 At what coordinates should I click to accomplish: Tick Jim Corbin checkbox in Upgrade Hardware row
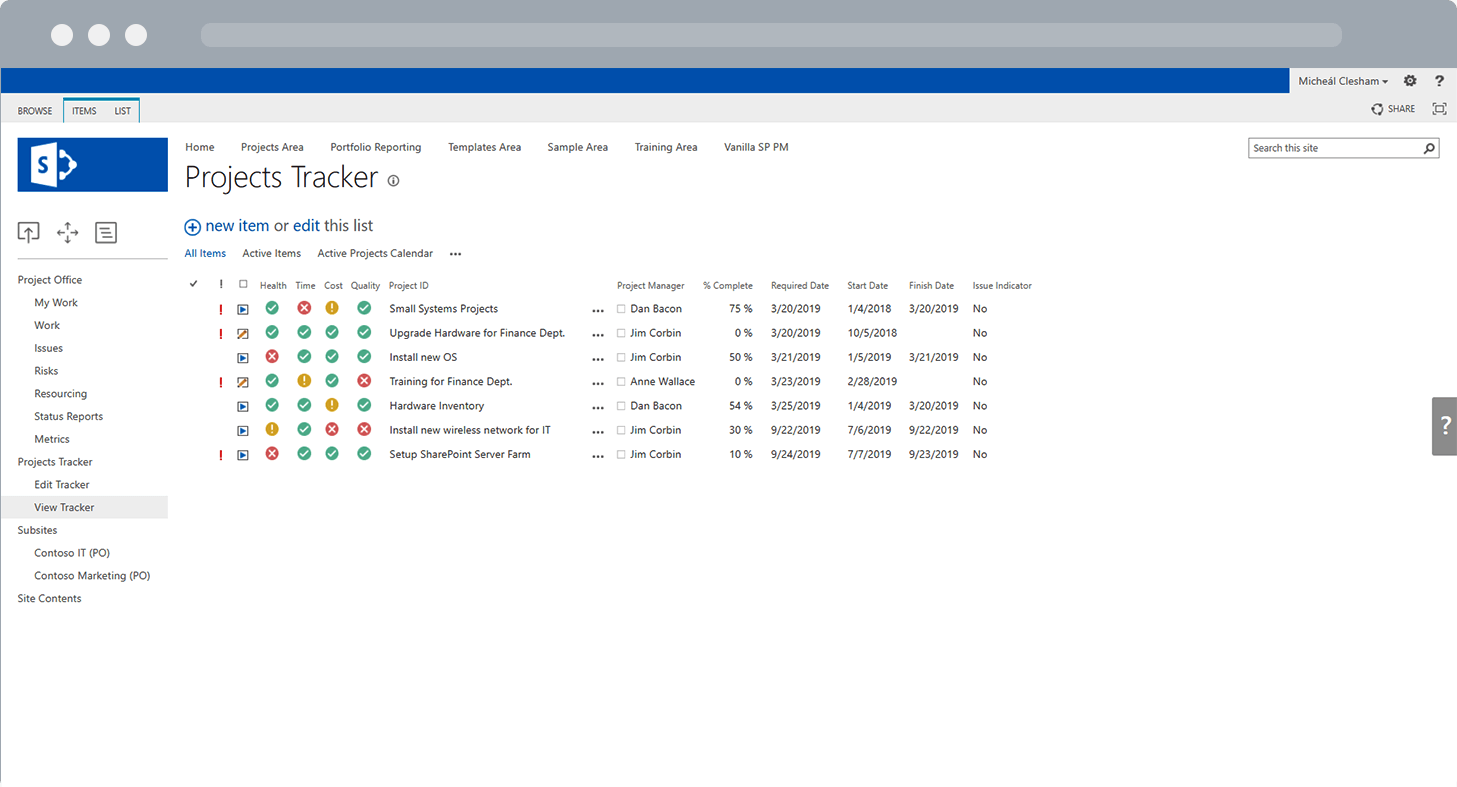tap(621, 333)
